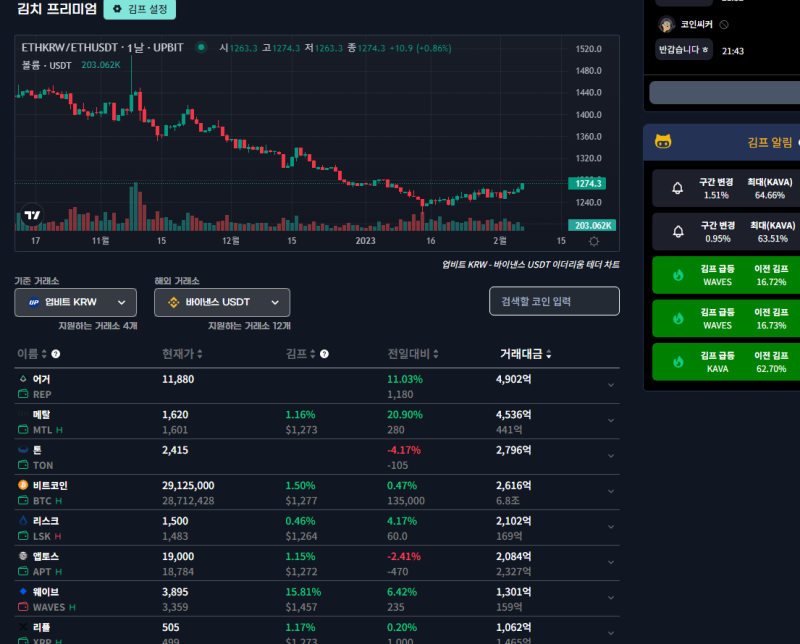Viewport: 800px width, 644px height.
Task: Click the H badge next to MTL
Action: click(x=59, y=430)
